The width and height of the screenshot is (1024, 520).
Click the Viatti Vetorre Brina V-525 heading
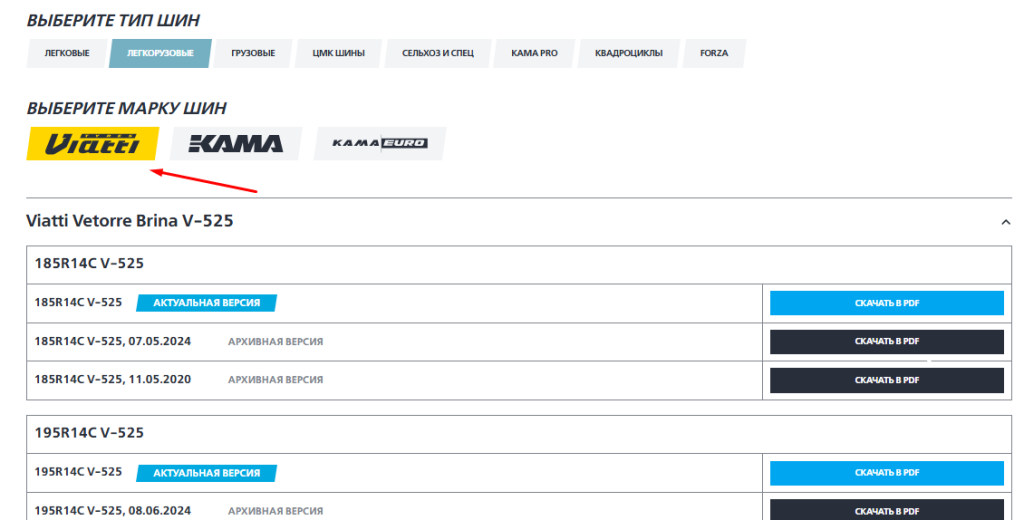[129, 221]
